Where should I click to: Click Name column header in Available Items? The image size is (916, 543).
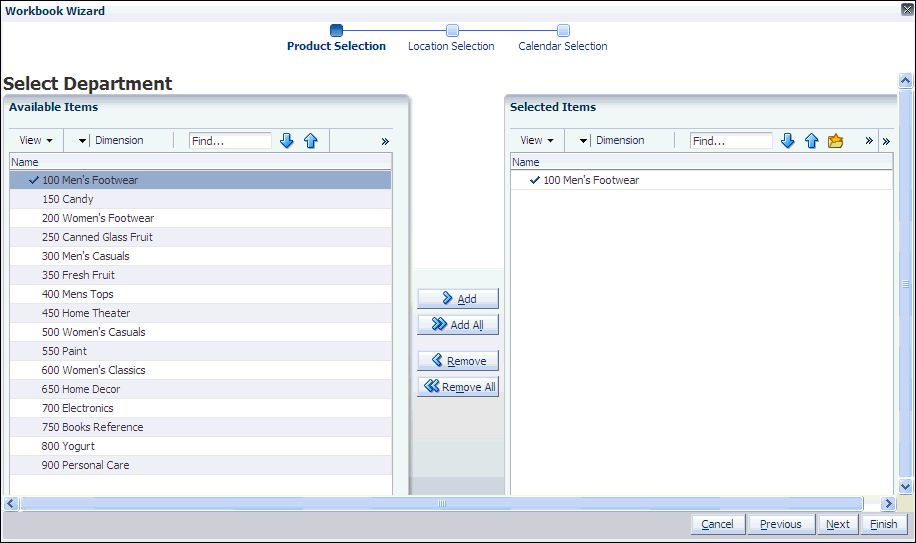[x=200, y=162]
